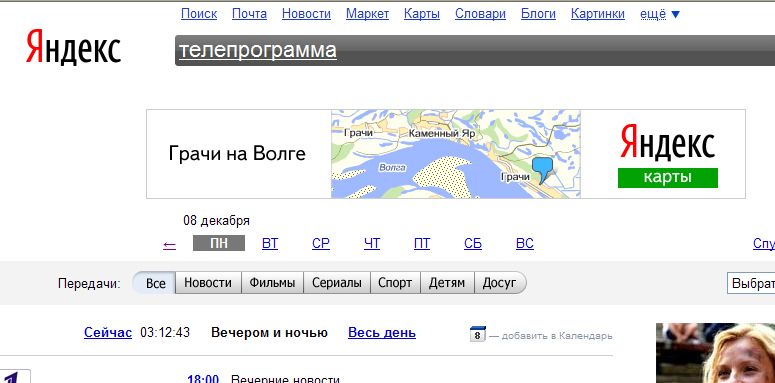Open the Почта link in top navigation

click(x=250, y=14)
